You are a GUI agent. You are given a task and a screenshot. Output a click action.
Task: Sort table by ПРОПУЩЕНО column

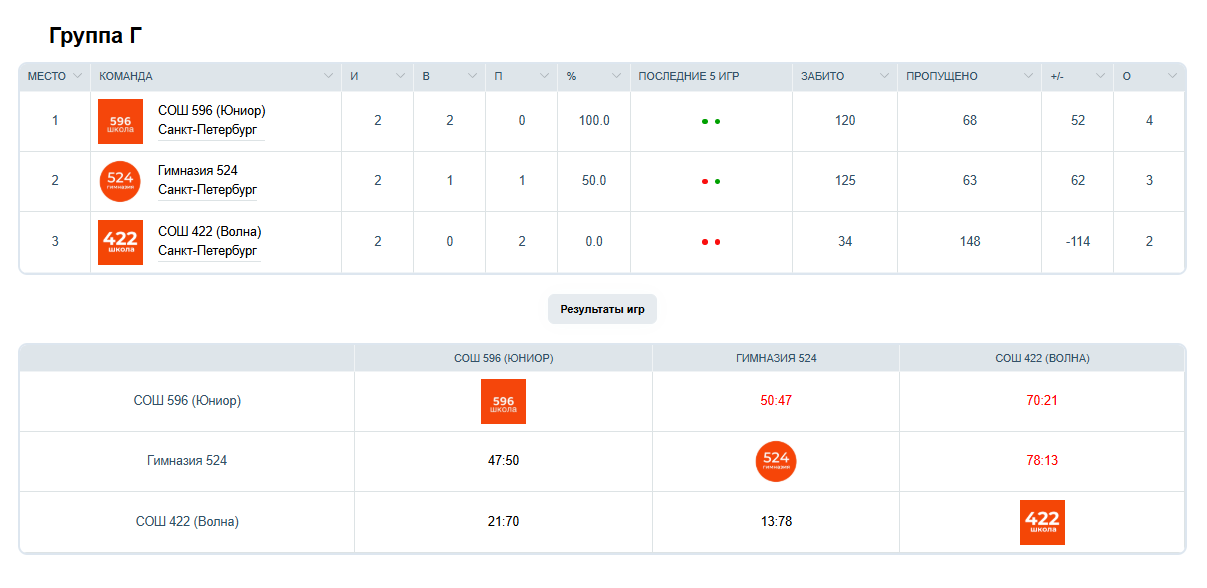pyautogui.click(x=1028, y=77)
